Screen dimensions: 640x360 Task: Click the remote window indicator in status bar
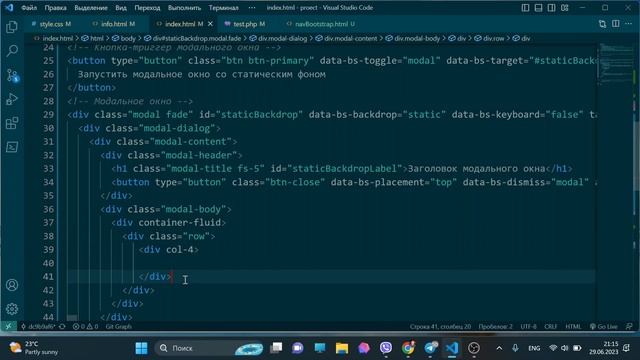coord(8,327)
